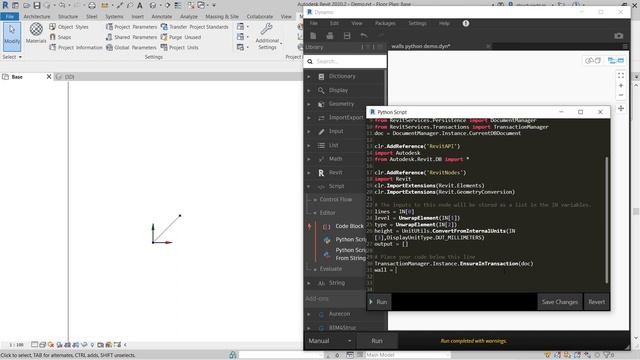Open Select panel dropdown in Revit
The width and height of the screenshot is (640, 360).
(12, 57)
